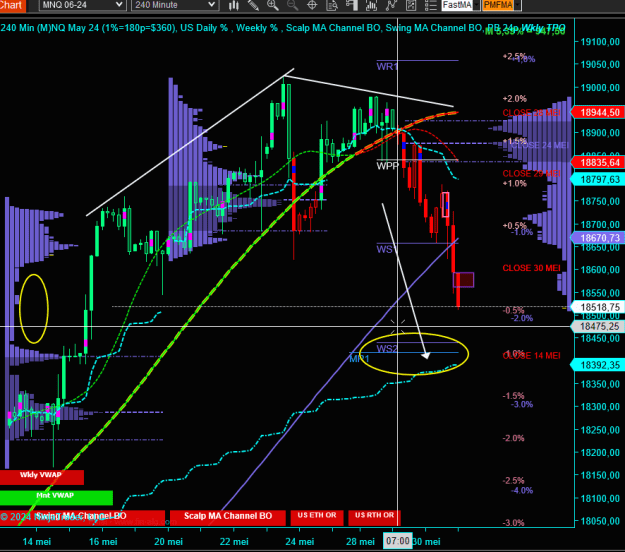Click the CLOSE 29 MEI label
The image size is (625, 552).
531,173
